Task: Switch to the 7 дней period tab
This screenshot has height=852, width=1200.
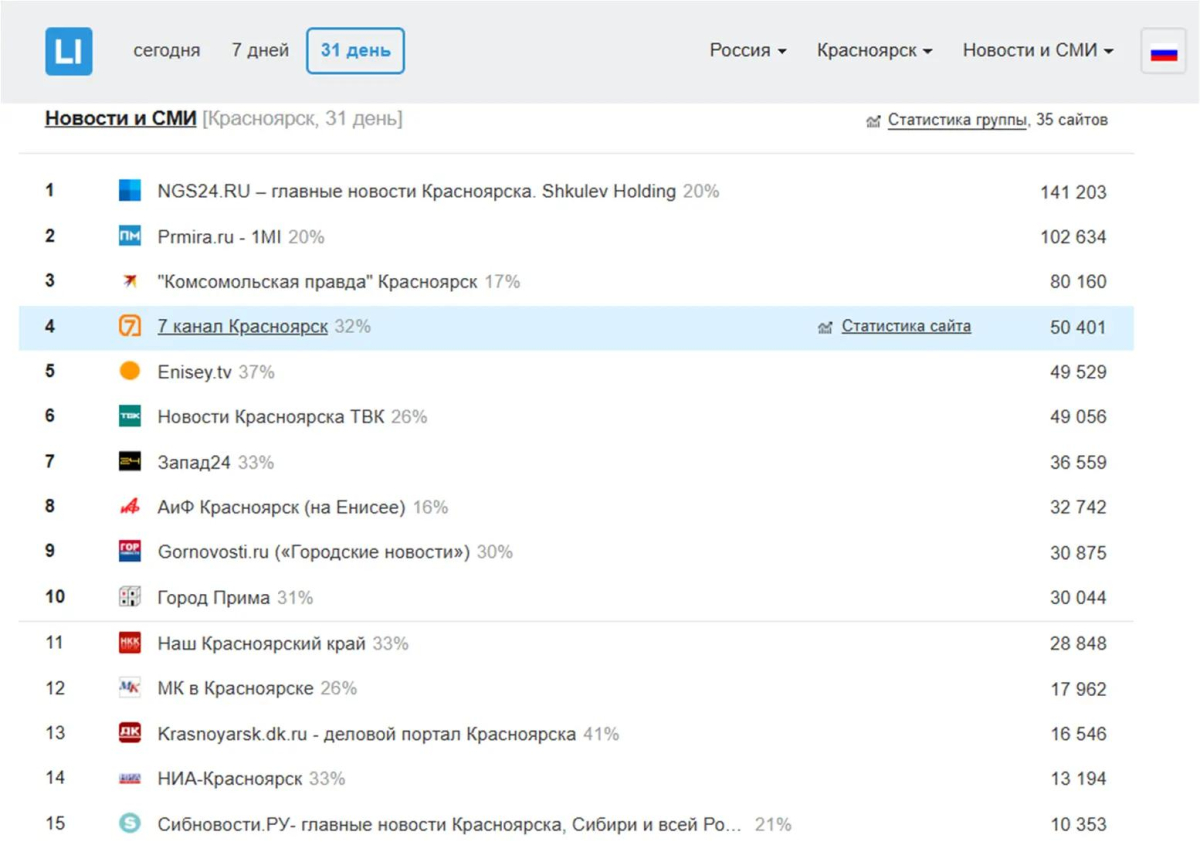Action: 260,50
